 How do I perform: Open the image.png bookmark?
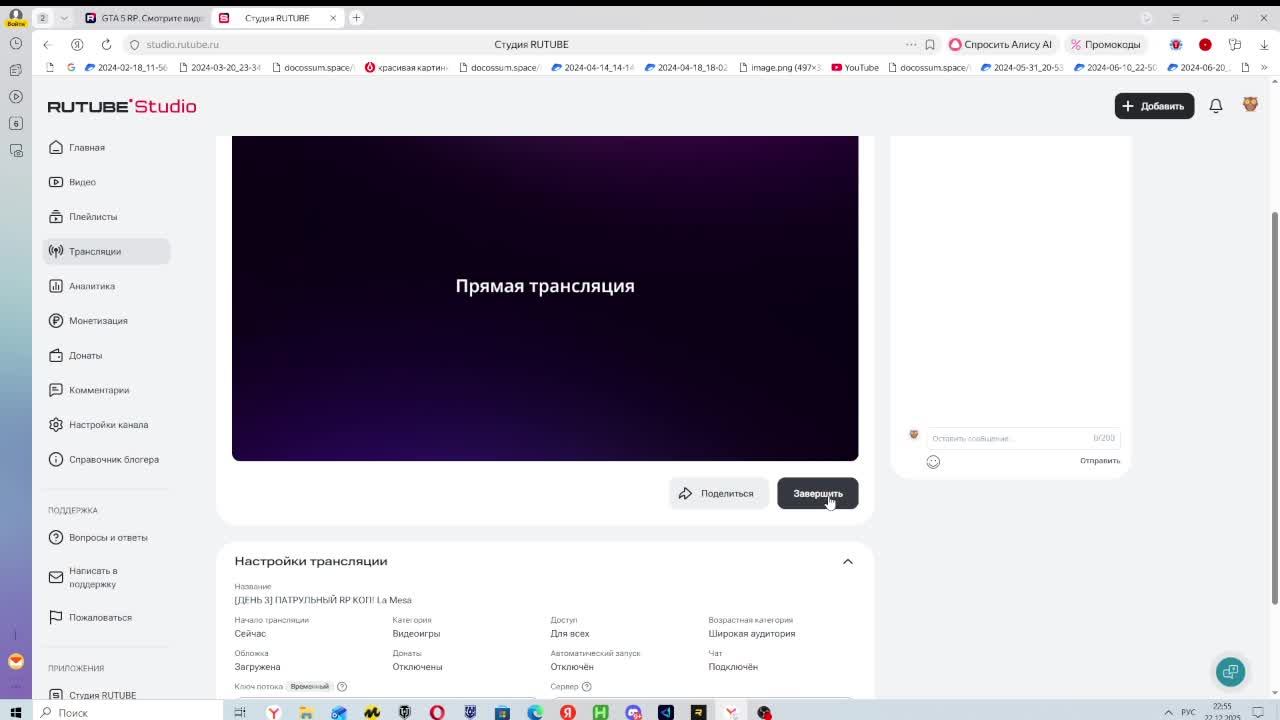pyautogui.click(x=780, y=67)
